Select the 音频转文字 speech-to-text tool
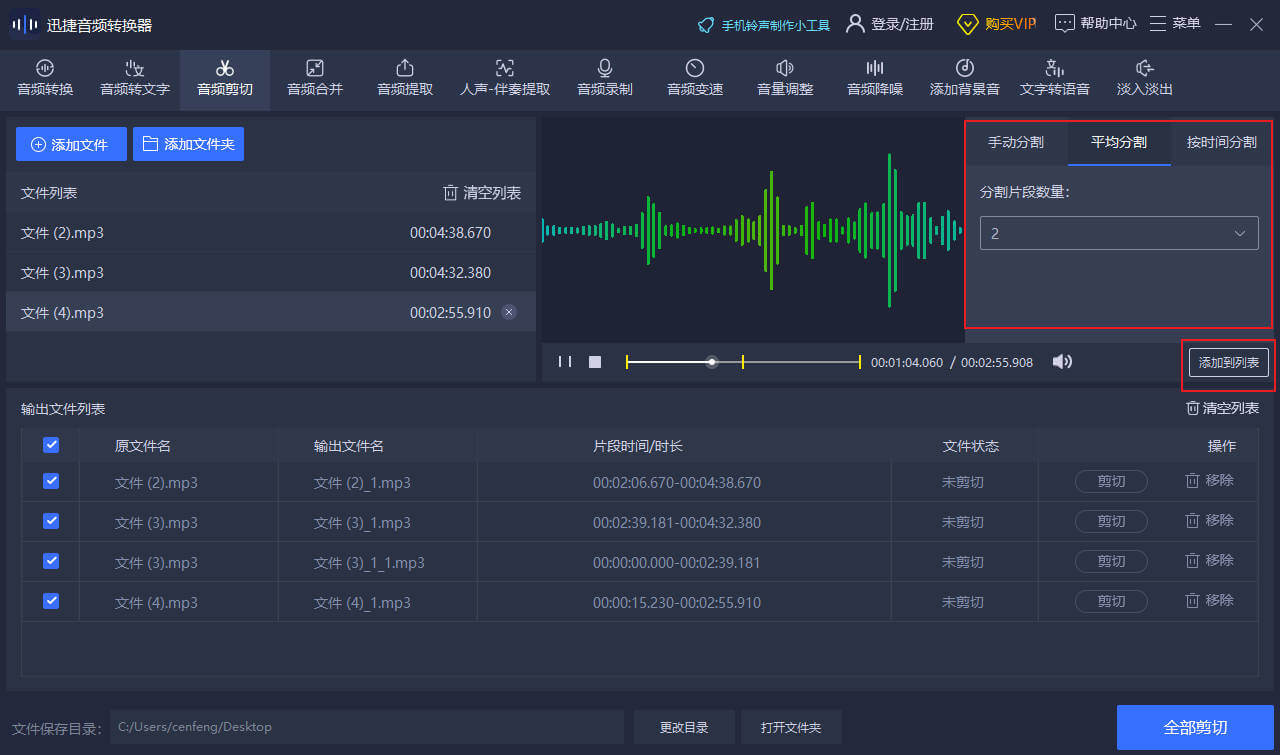This screenshot has width=1280, height=755. pos(134,79)
